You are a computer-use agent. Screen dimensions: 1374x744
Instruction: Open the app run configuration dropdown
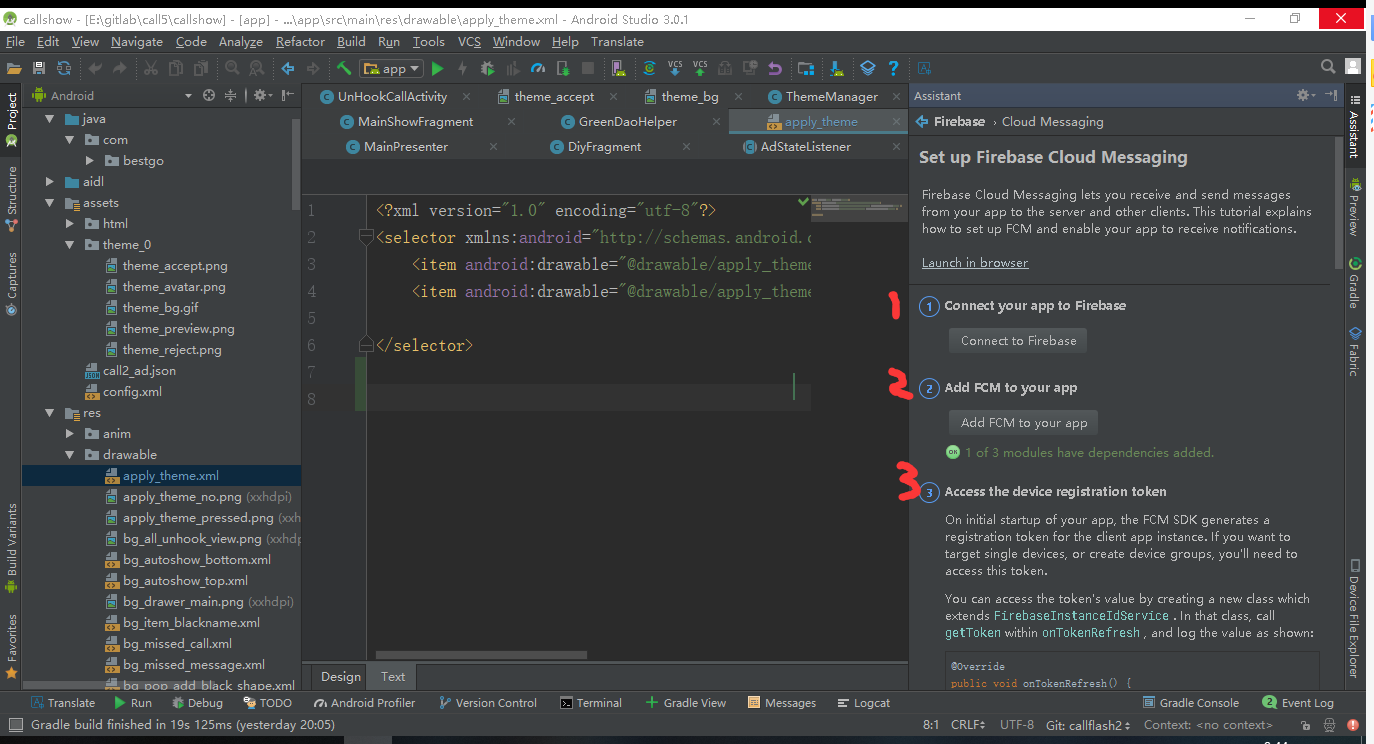(x=393, y=68)
